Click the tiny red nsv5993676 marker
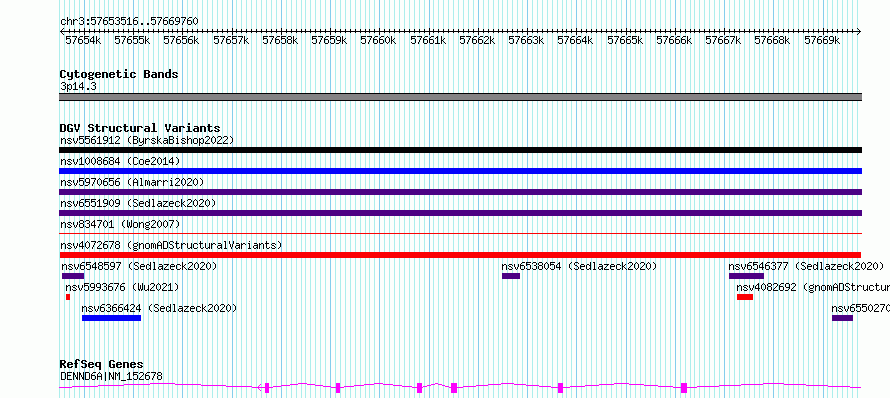This screenshot has width=890, height=398. point(68,297)
